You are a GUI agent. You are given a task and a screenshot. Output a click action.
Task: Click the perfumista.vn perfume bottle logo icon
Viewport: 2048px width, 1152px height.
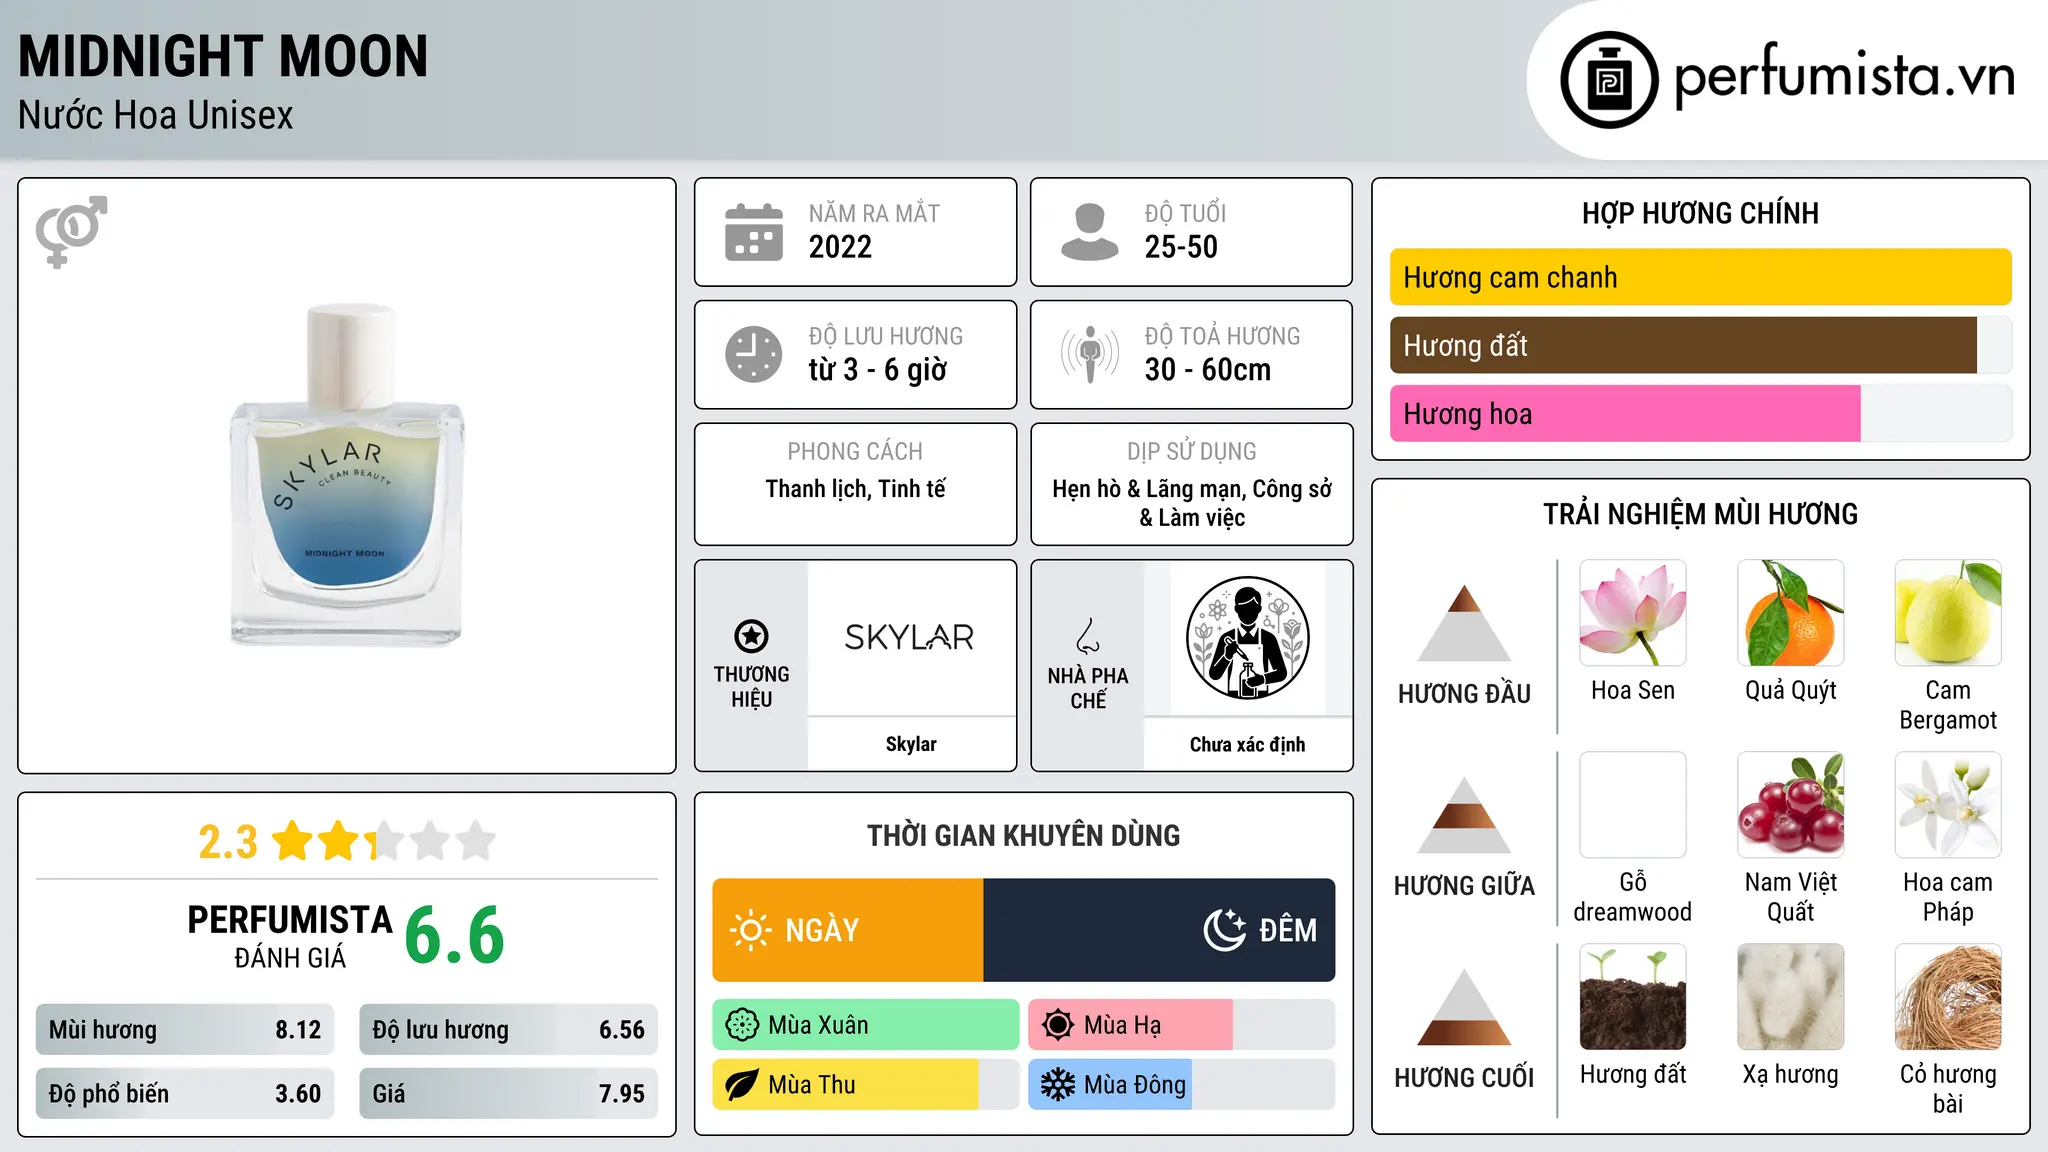click(x=1609, y=80)
